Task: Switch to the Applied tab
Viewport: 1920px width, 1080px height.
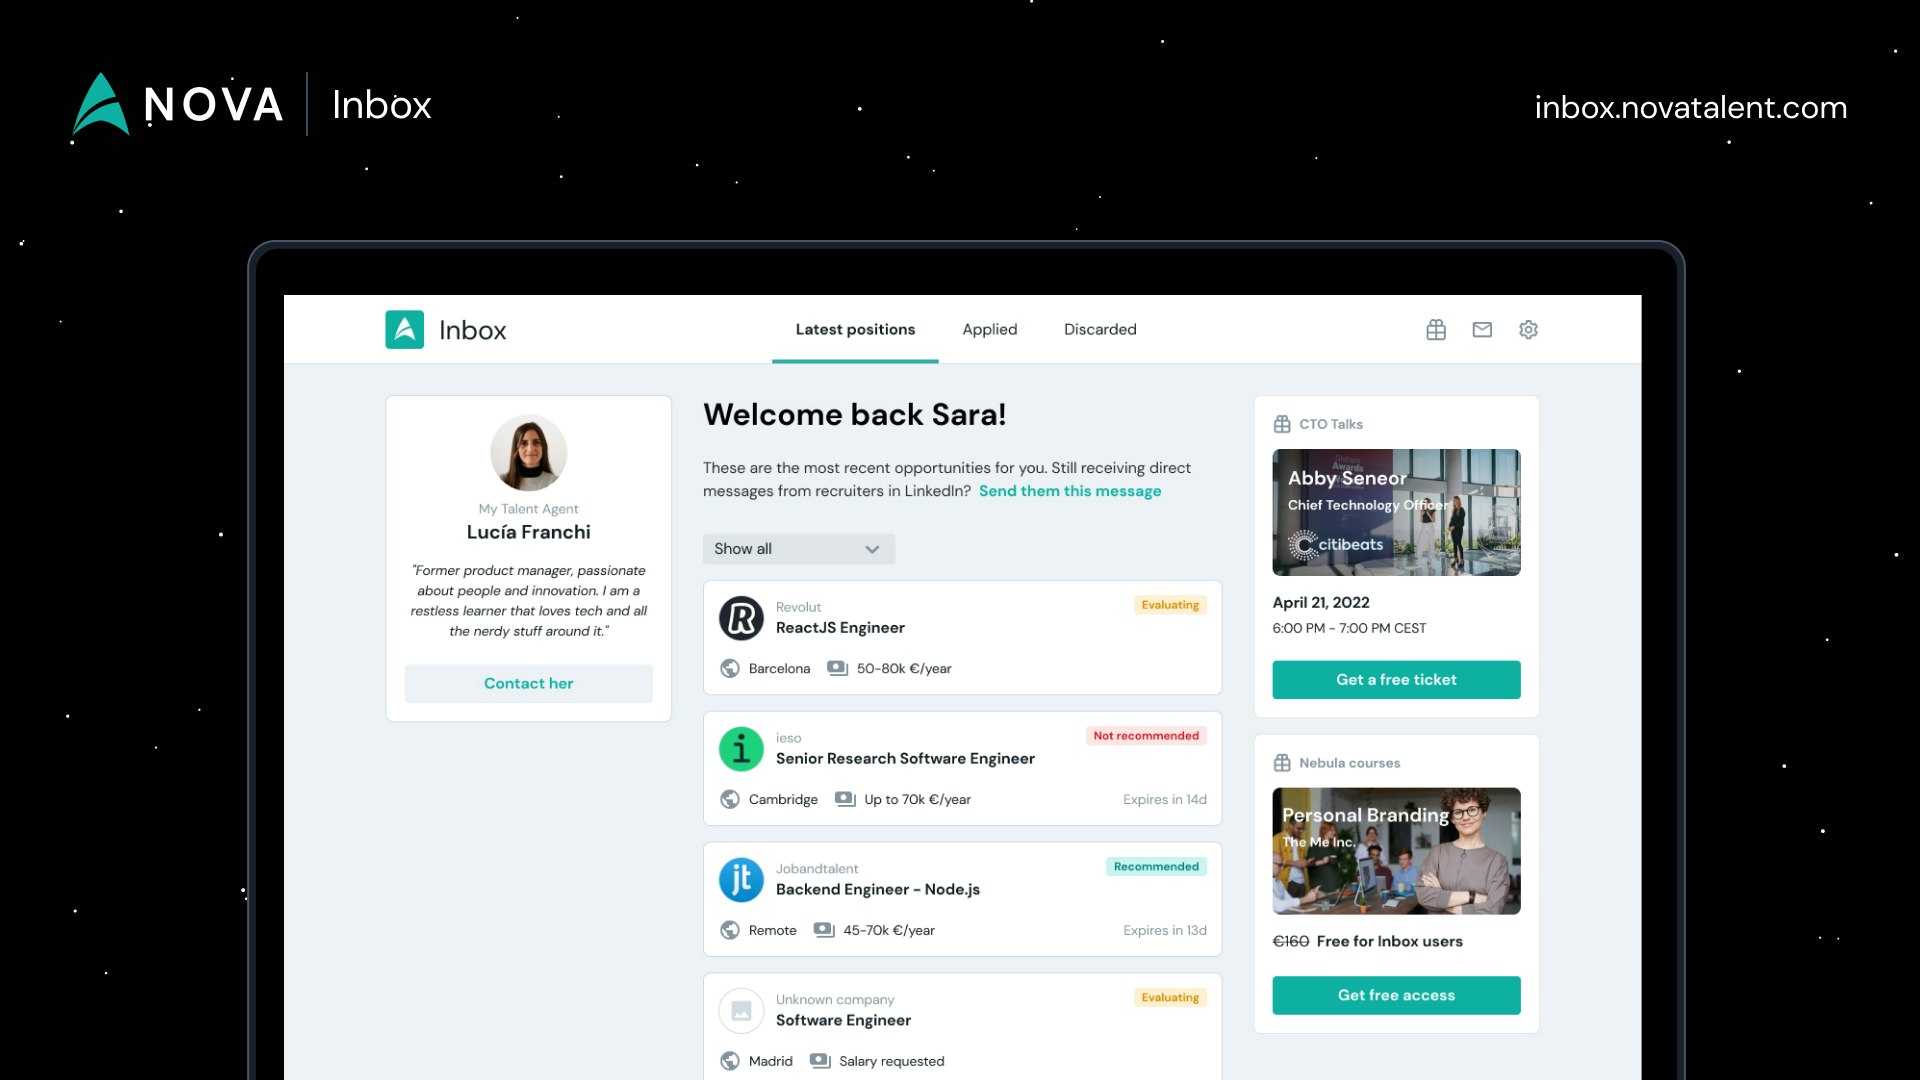Action: pyautogui.click(x=989, y=330)
